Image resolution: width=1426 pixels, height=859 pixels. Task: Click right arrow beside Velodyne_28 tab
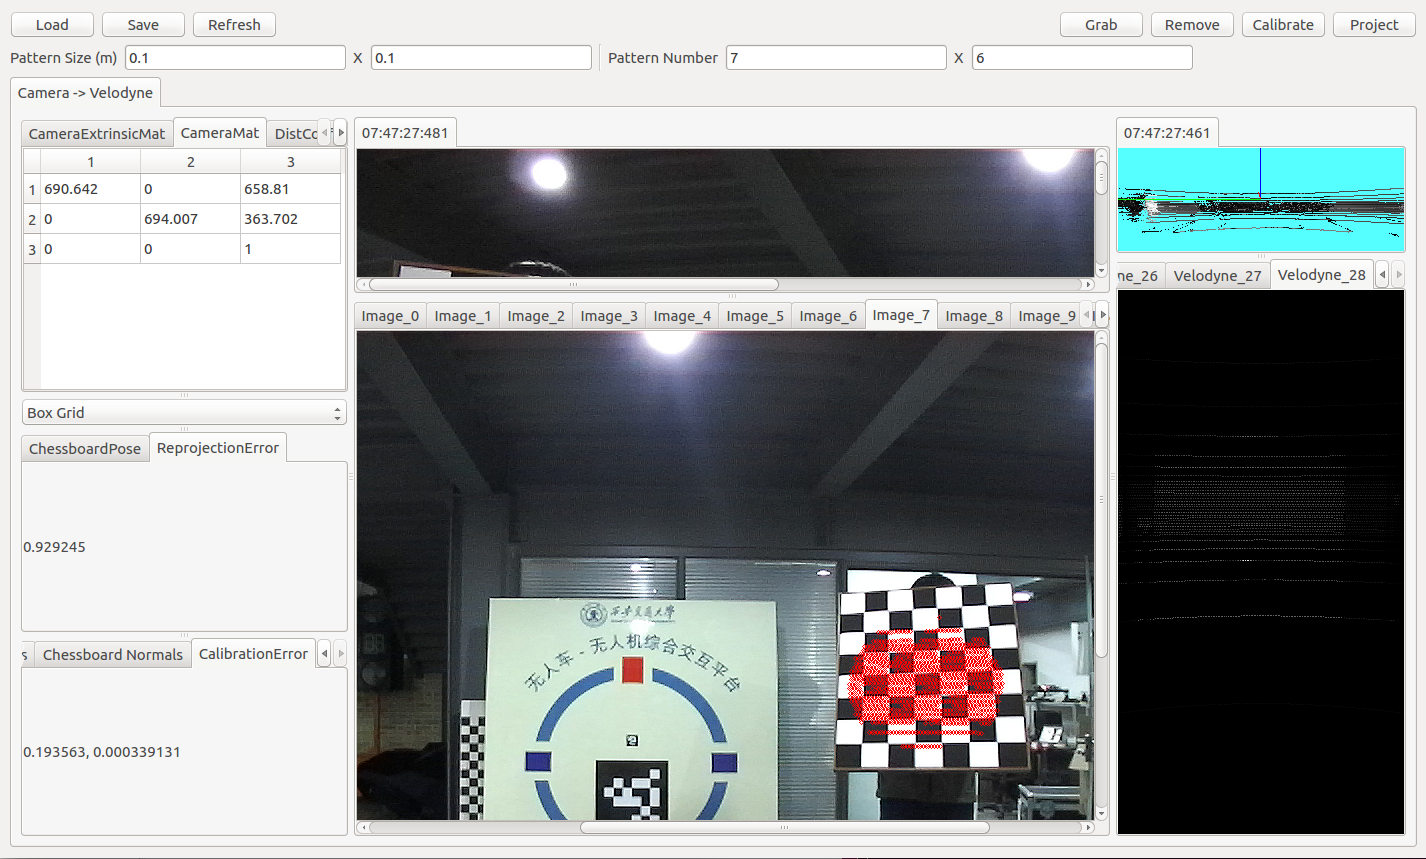(1398, 275)
